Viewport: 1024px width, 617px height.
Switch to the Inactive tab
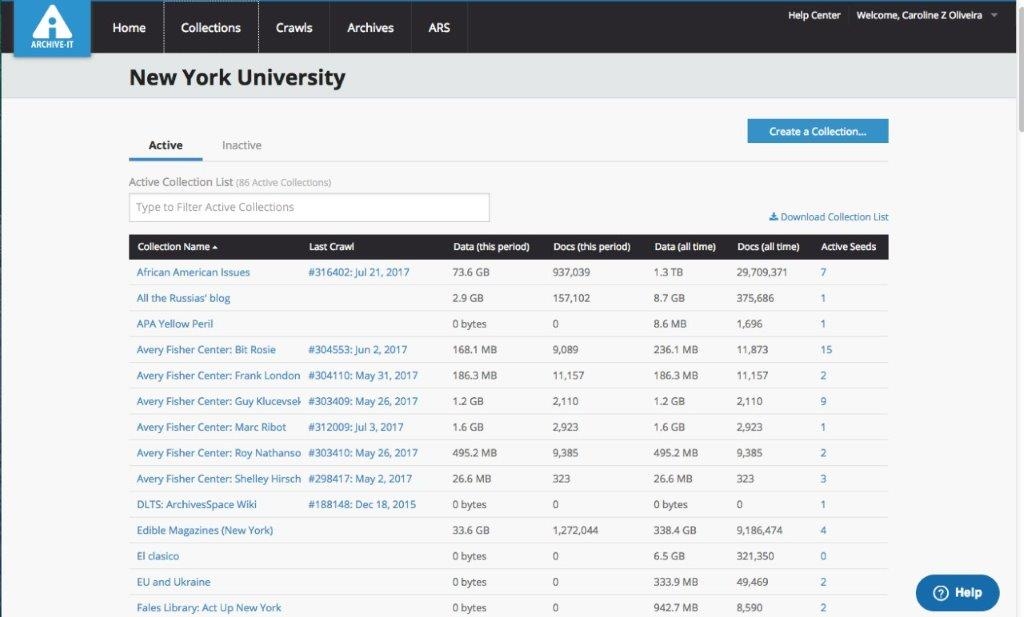point(241,146)
